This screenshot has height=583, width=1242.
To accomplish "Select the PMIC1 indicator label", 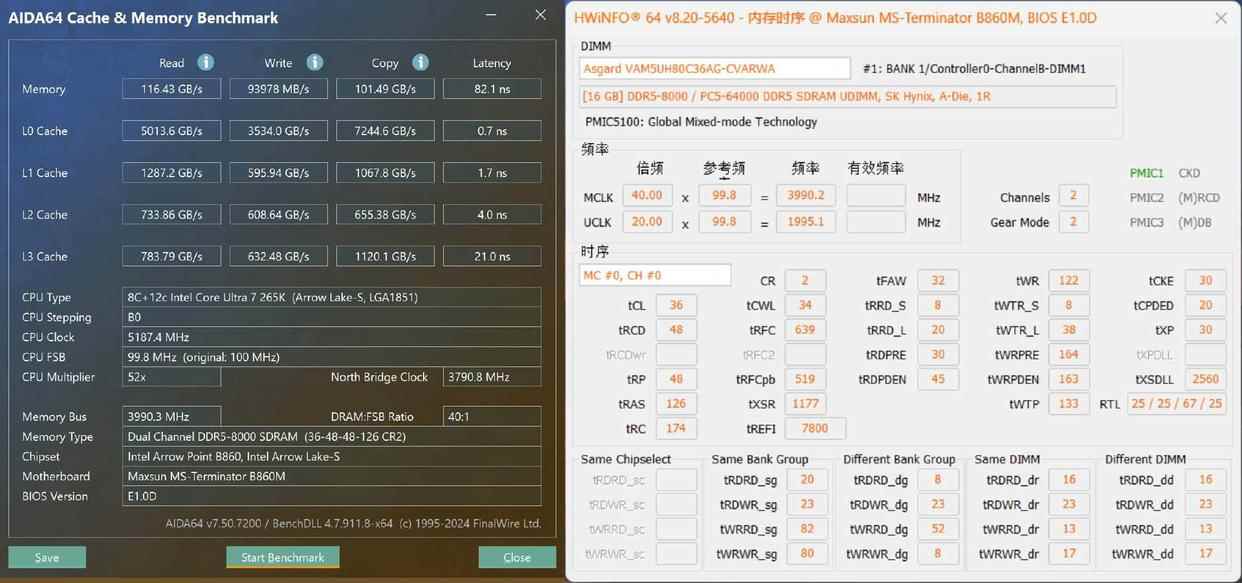I will click(x=1146, y=173).
